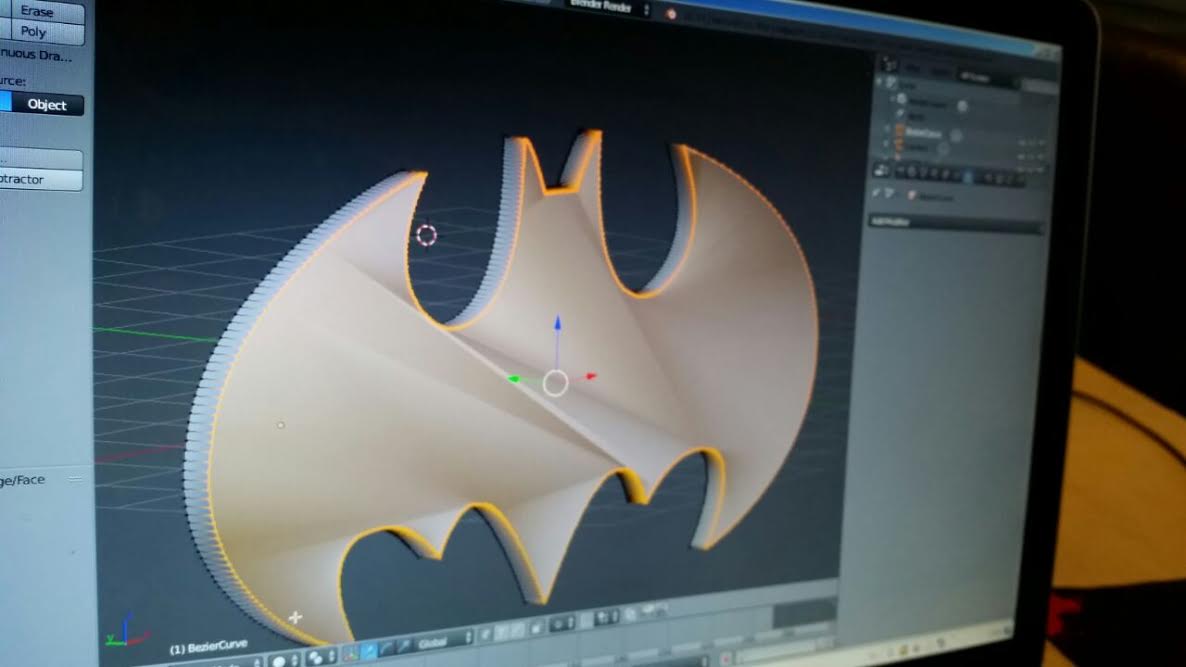
Task: Click the Protractor button
Action: point(41,179)
